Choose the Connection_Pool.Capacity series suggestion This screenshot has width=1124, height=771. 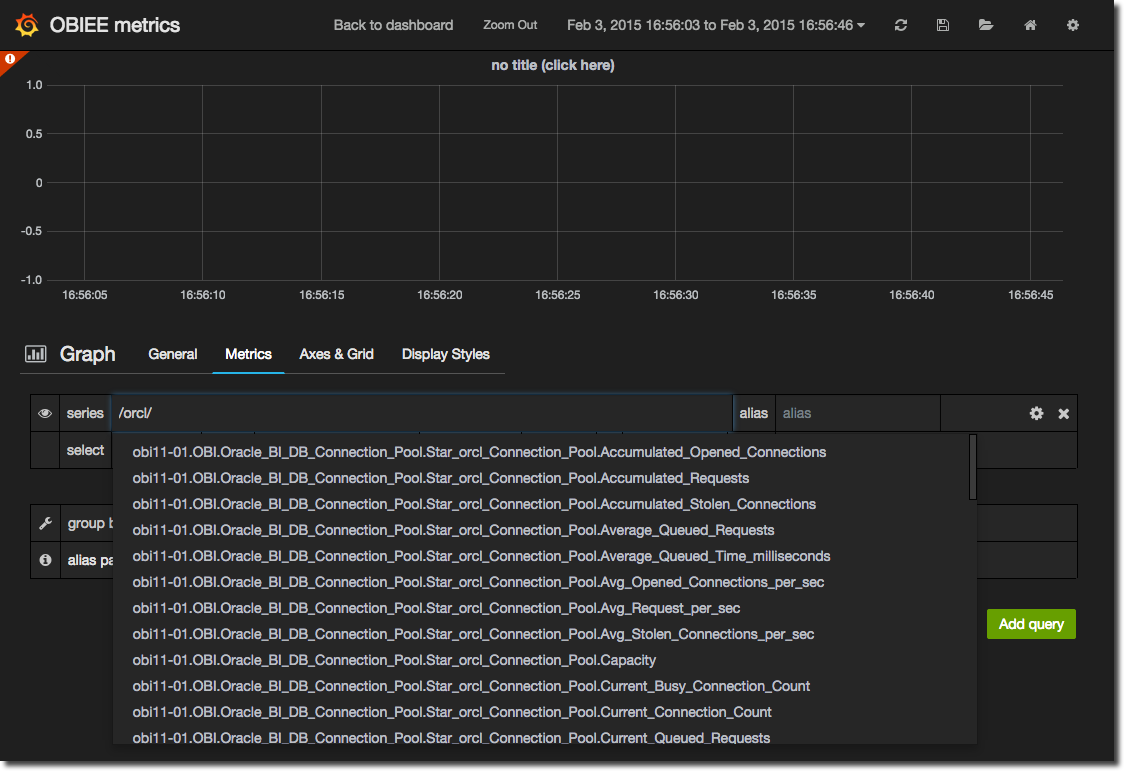click(x=394, y=660)
